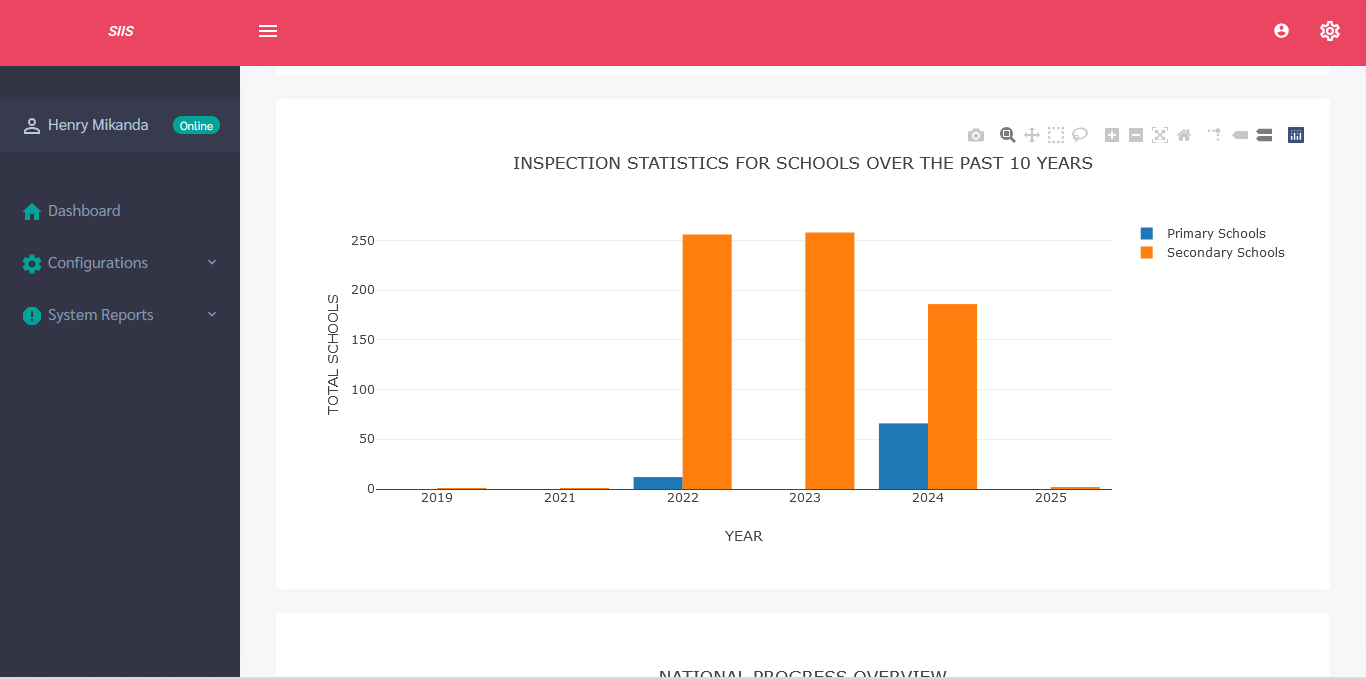Download plot as PNG camera icon
The image size is (1366, 679).
point(976,135)
